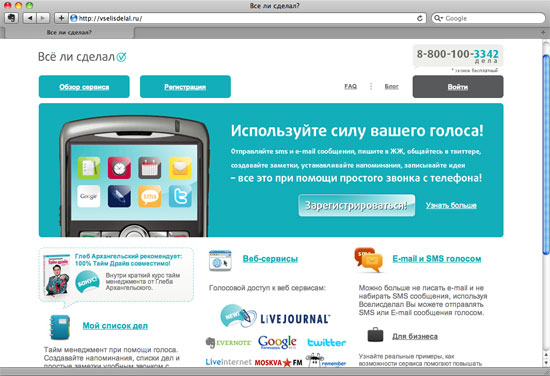The image size is (550, 376).
Task: Click the vertical scrollbar thumb
Action: (546, 154)
